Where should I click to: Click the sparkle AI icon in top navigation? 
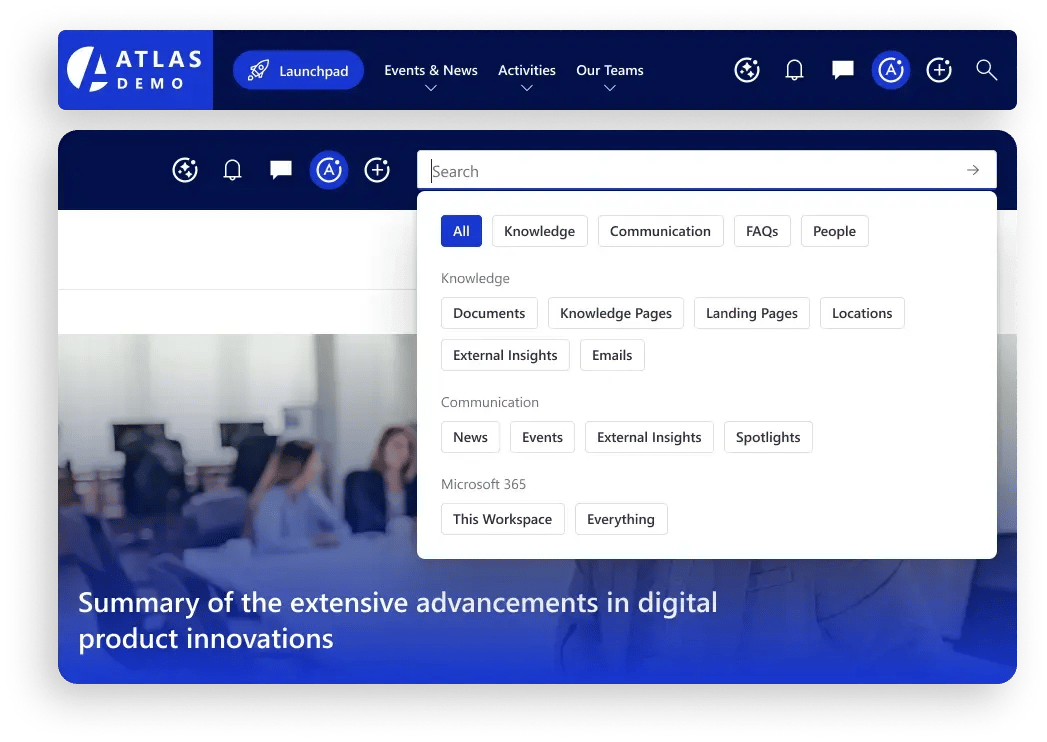coord(746,70)
